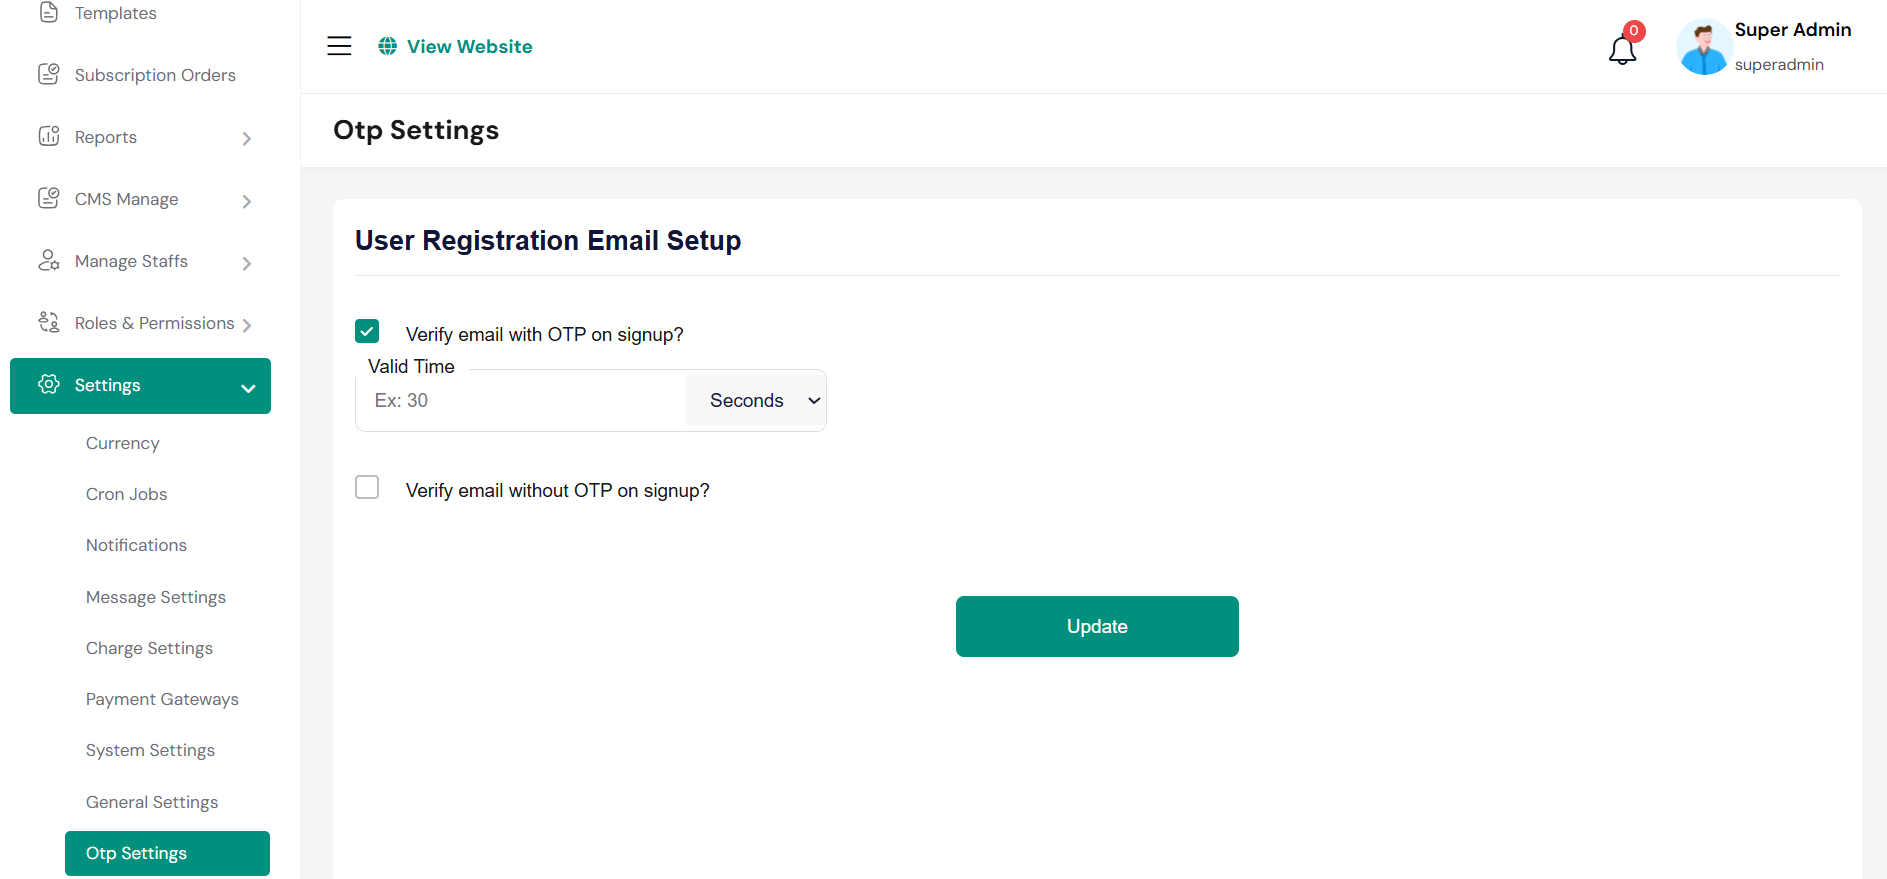Viewport: 1887px width, 879px height.
Task: Open the Seconds time unit dropdown
Action: click(755, 400)
